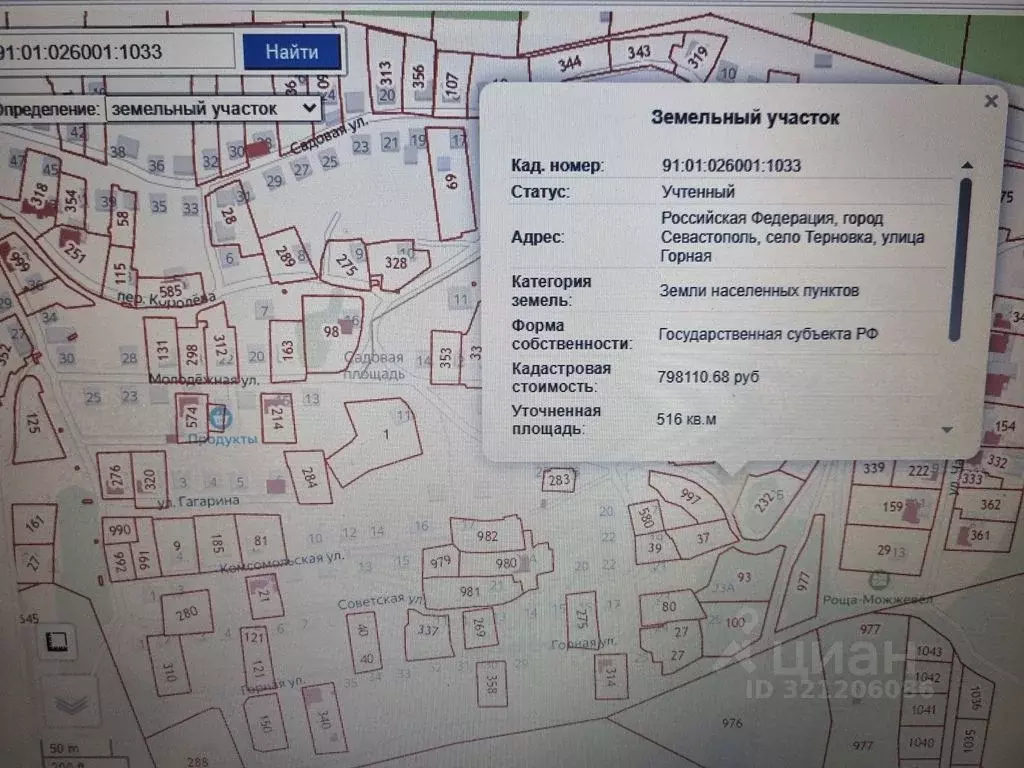Click the area value 516 кв.м
Screen dimensions: 1024x768
pos(686,420)
